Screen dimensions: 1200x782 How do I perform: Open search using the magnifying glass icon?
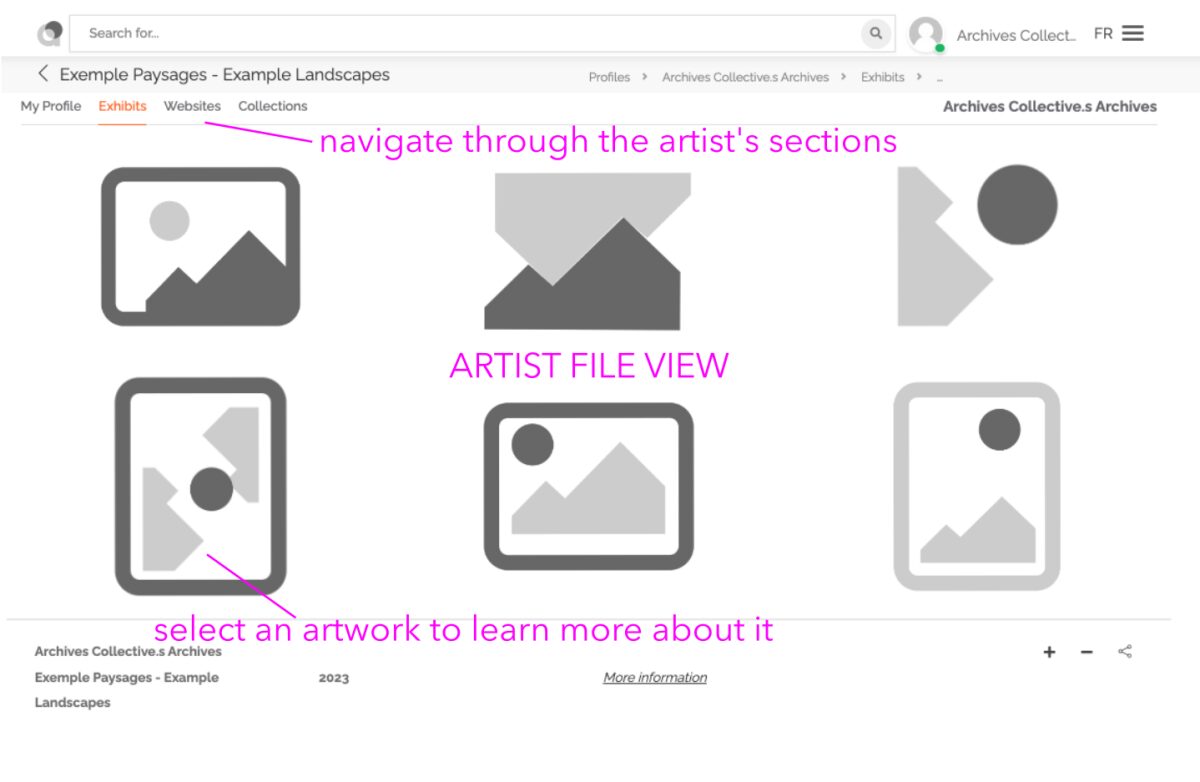tap(875, 33)
